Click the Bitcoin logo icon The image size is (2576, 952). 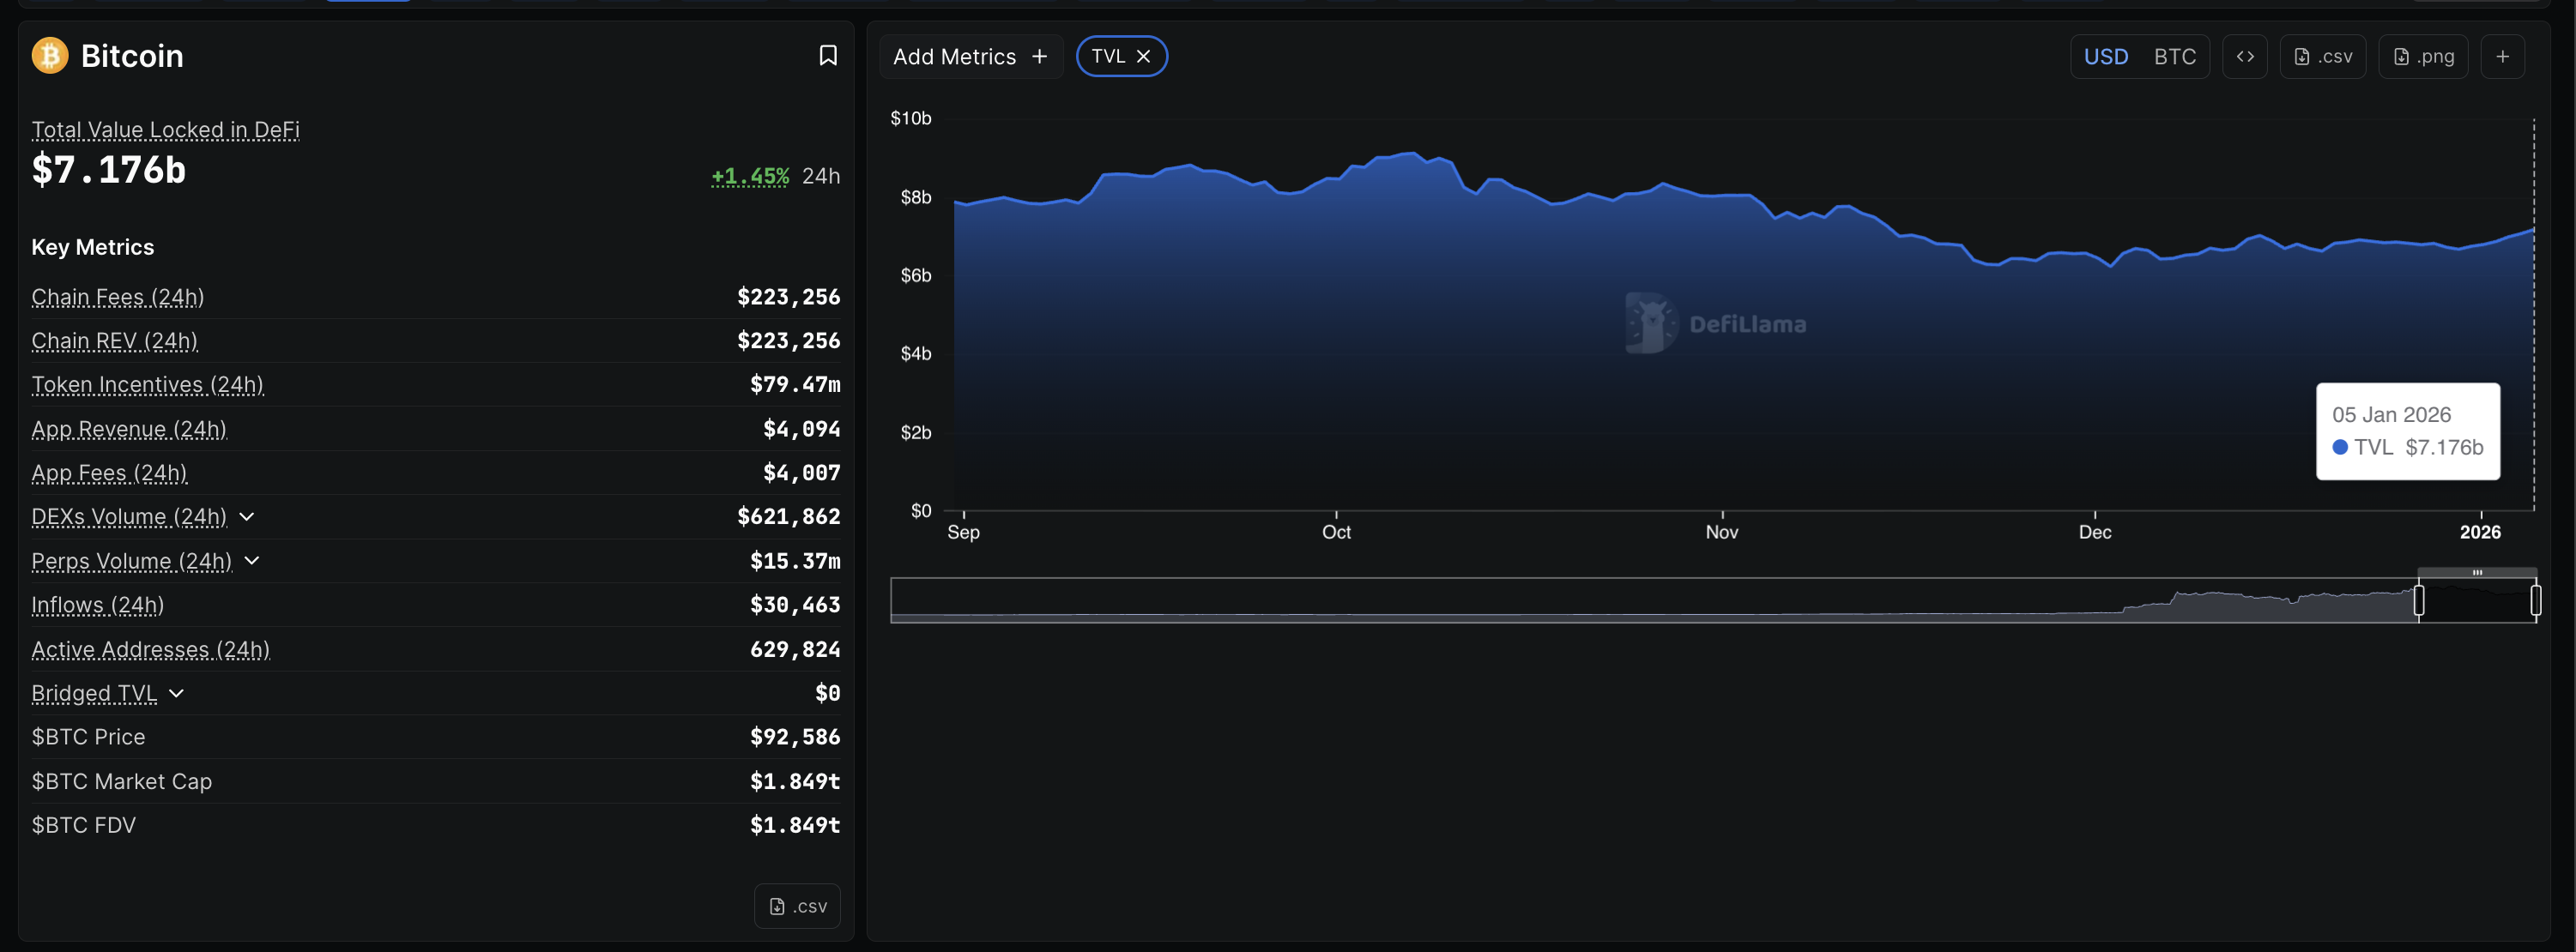tap(47, 56)
